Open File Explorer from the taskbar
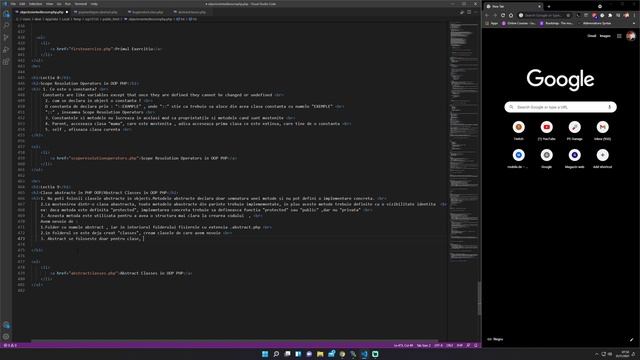 [x=320, y=354]
